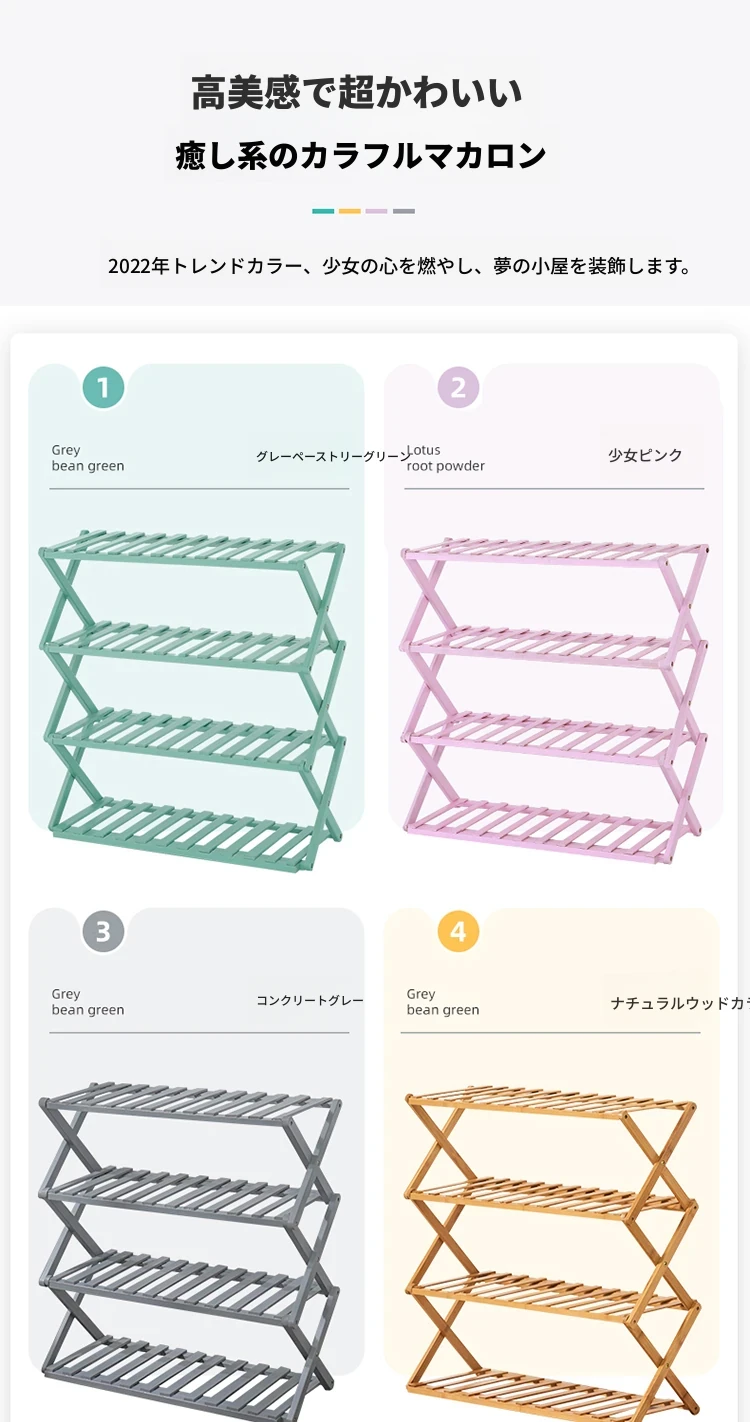
Task: Click the 癒し系のカラフルマカロン subtitle
Action: coord(361,156)
